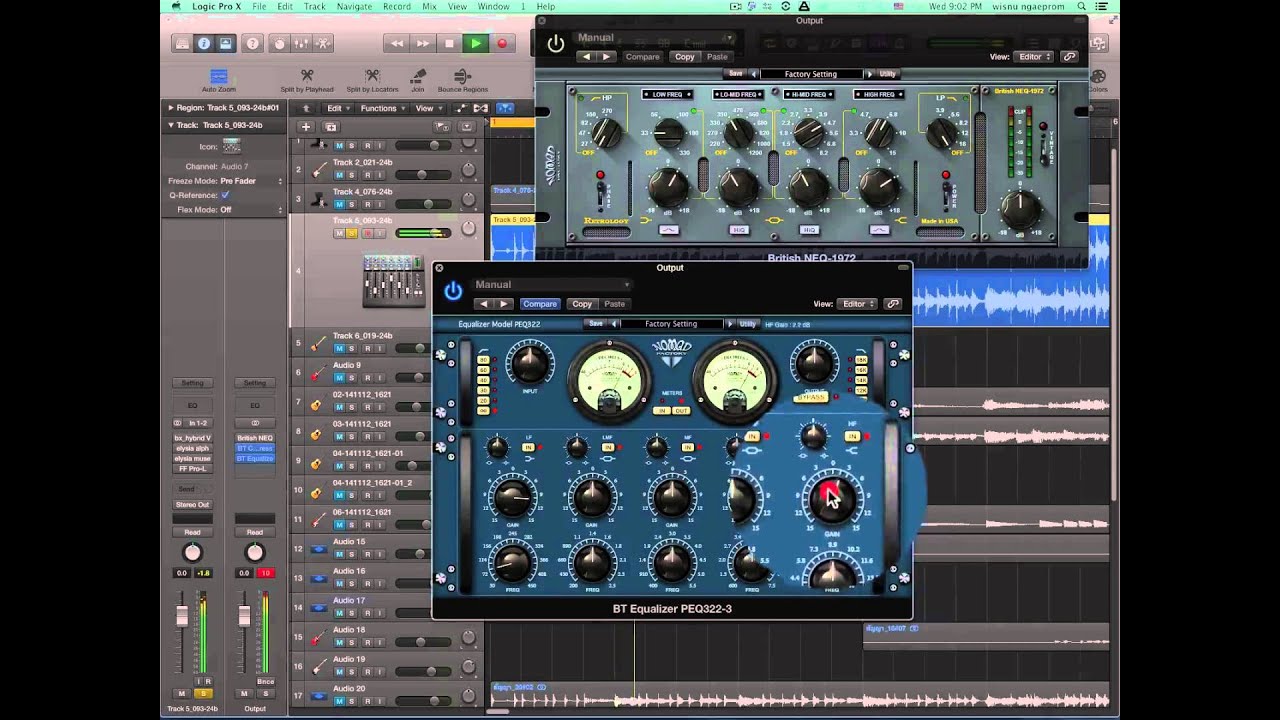Toggle the Catch Playhead button

[x=504, y=108]
